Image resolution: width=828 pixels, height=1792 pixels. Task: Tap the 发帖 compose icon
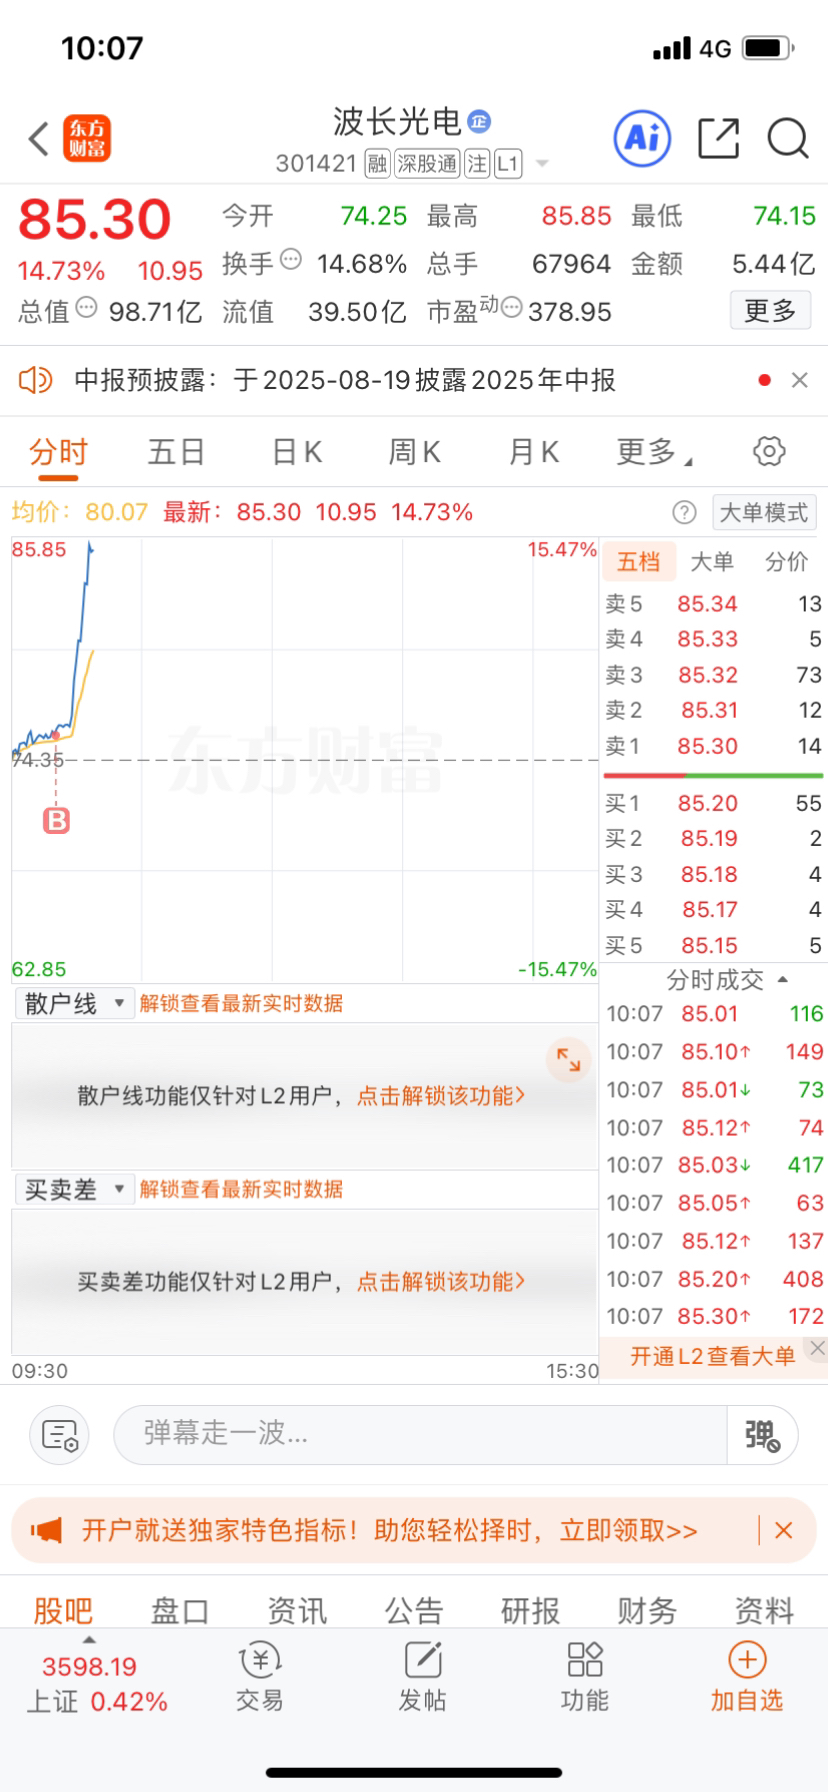[423, 1660]
